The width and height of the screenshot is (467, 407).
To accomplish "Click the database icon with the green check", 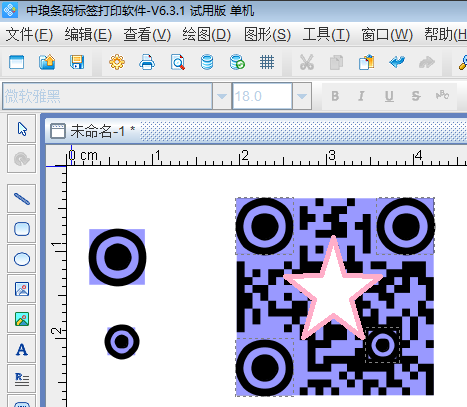I will click(x=237, y=62).
